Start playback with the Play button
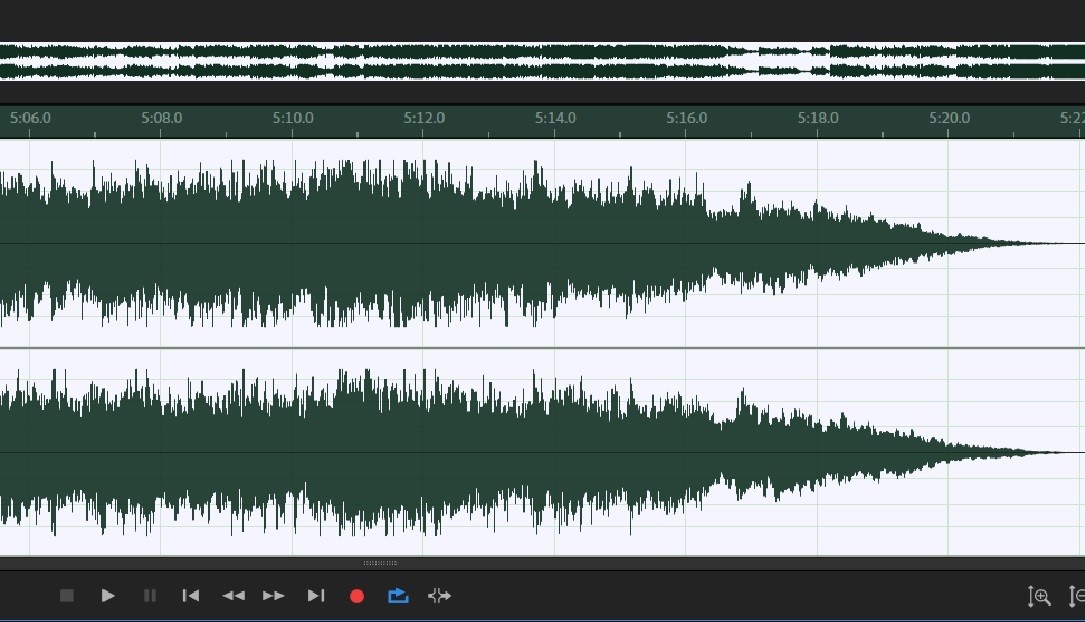The height and width of the screenshot is (622, 1085). (x=108, y=596)
